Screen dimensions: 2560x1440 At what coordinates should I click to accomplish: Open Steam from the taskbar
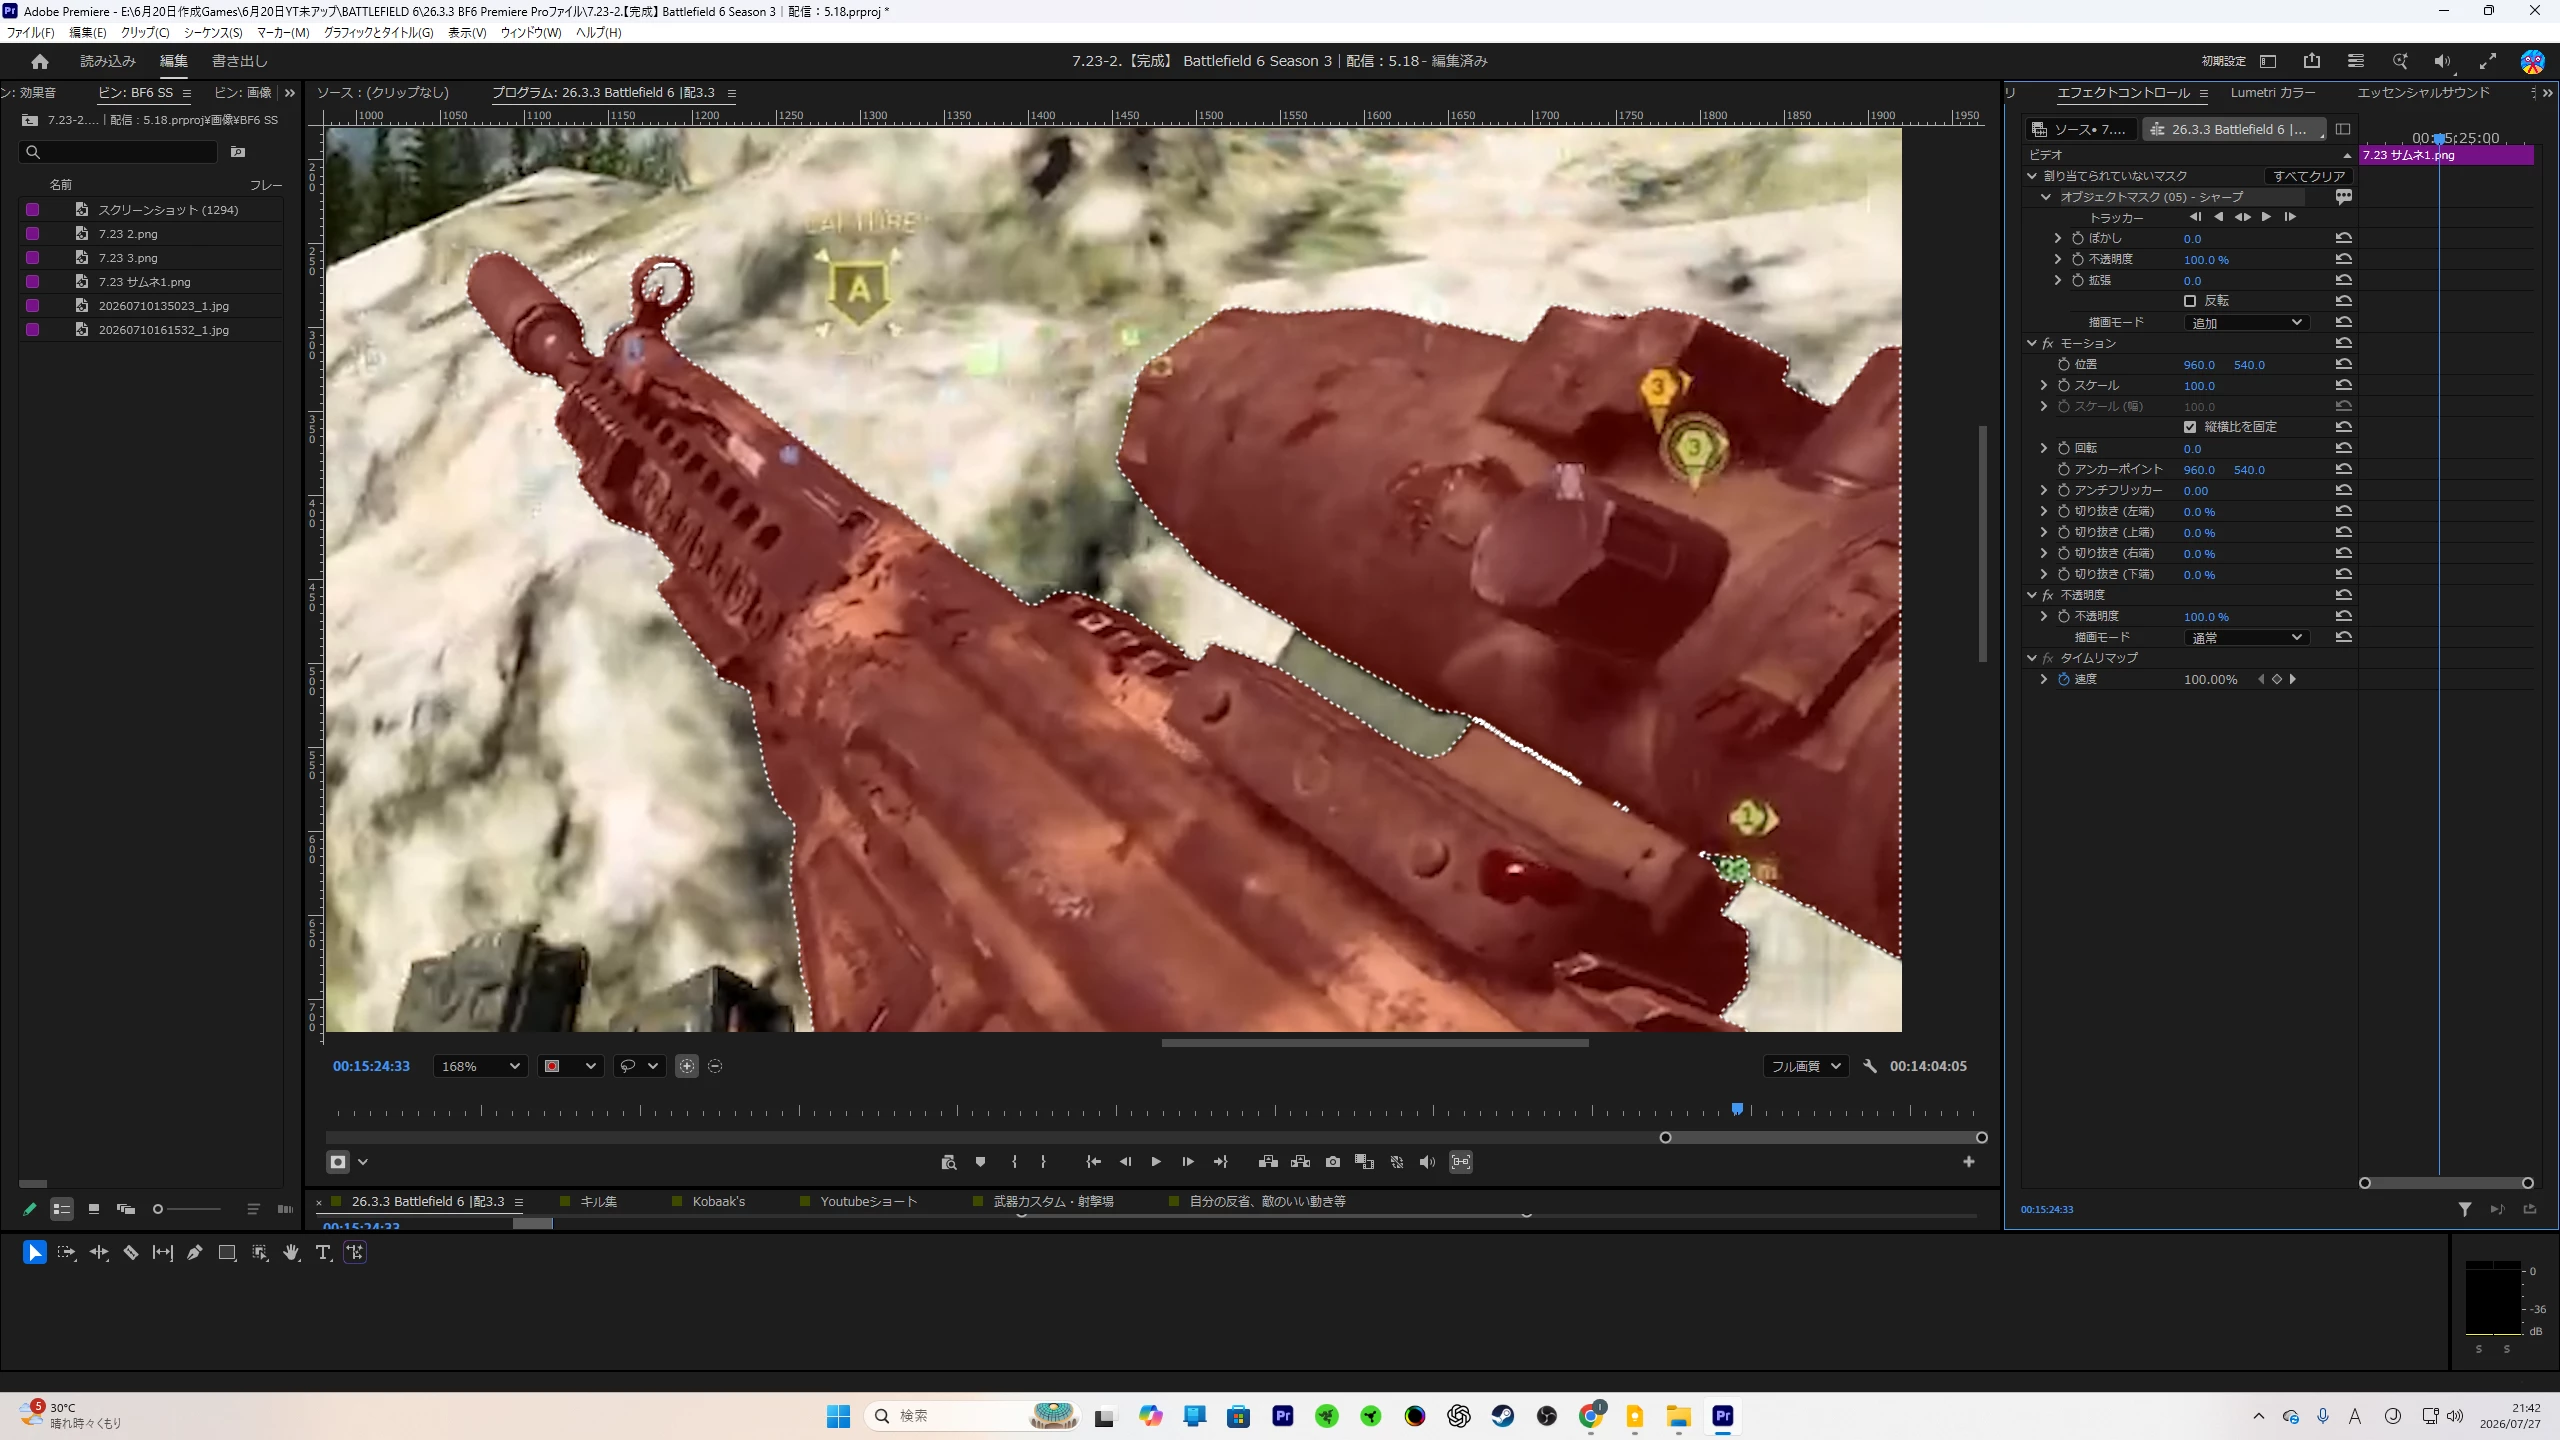[1502, 1416]
